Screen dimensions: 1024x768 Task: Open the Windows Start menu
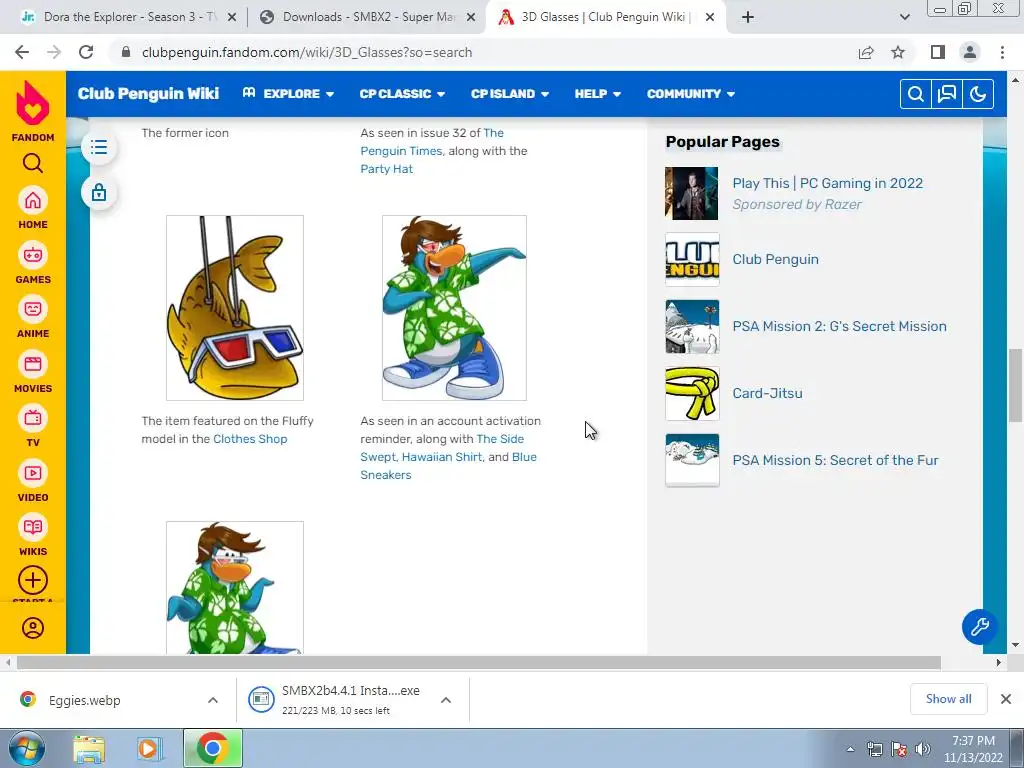point(27,749)
